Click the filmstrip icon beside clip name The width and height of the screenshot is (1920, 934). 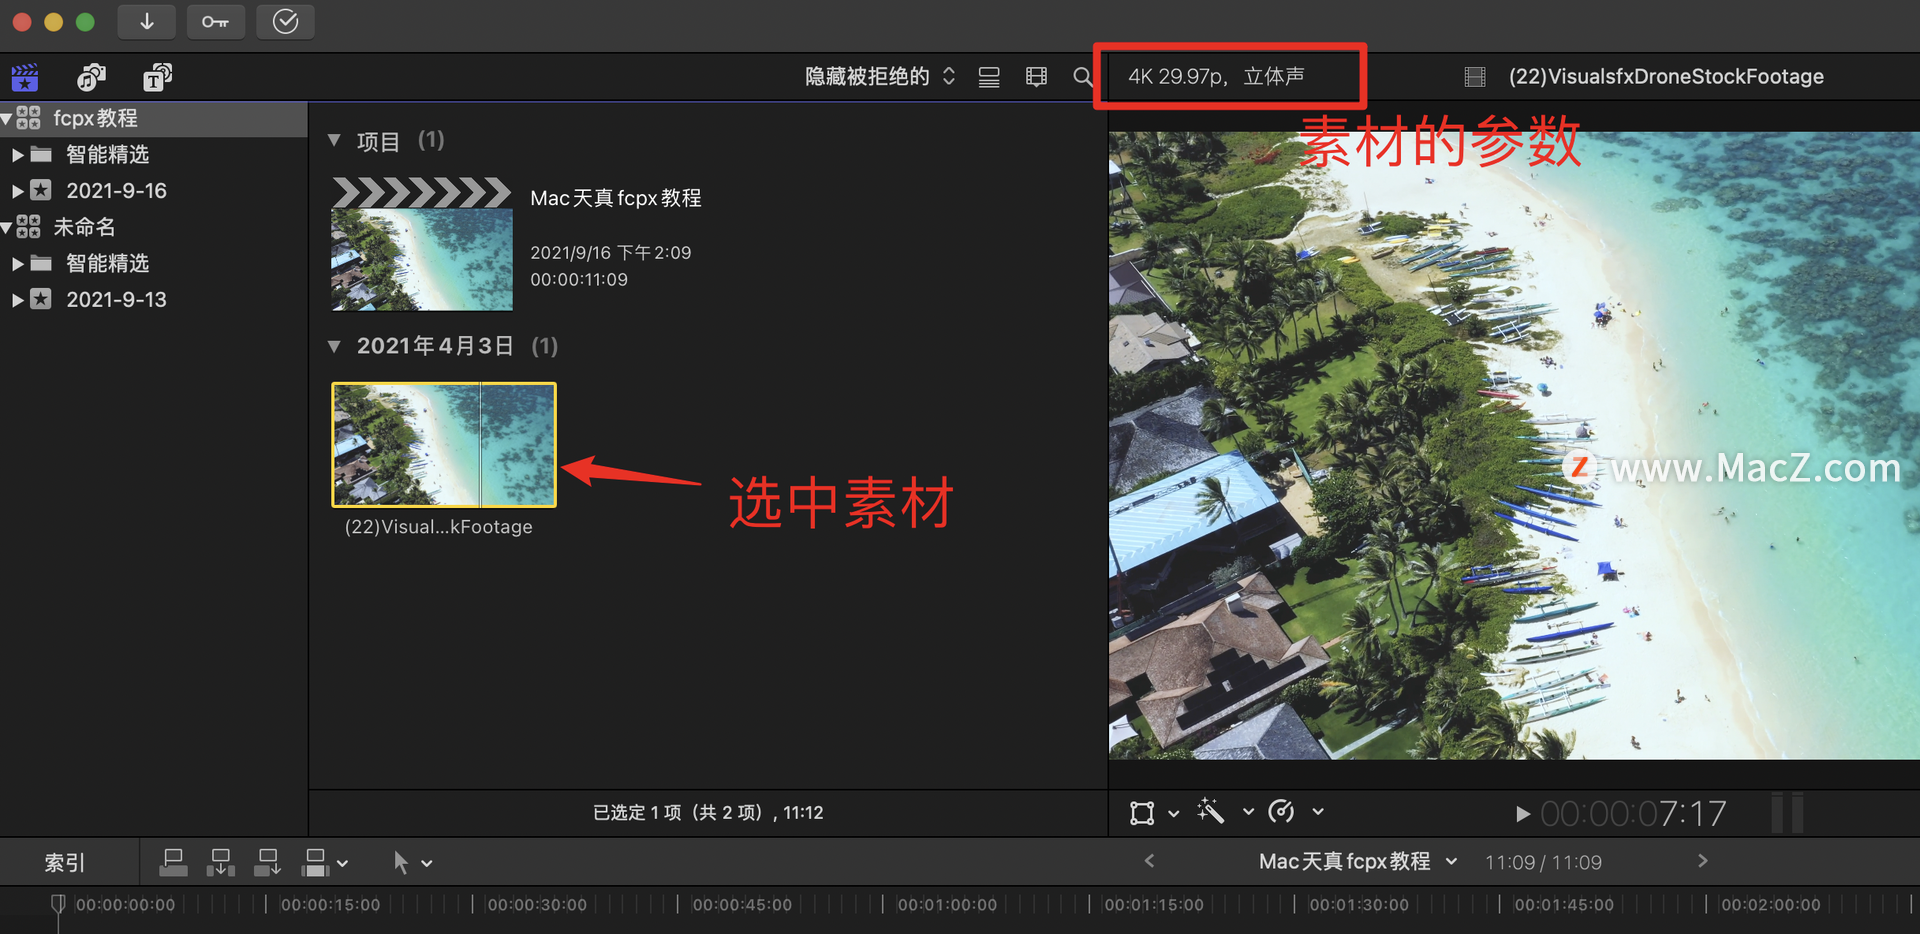[x=1474, y=77]
